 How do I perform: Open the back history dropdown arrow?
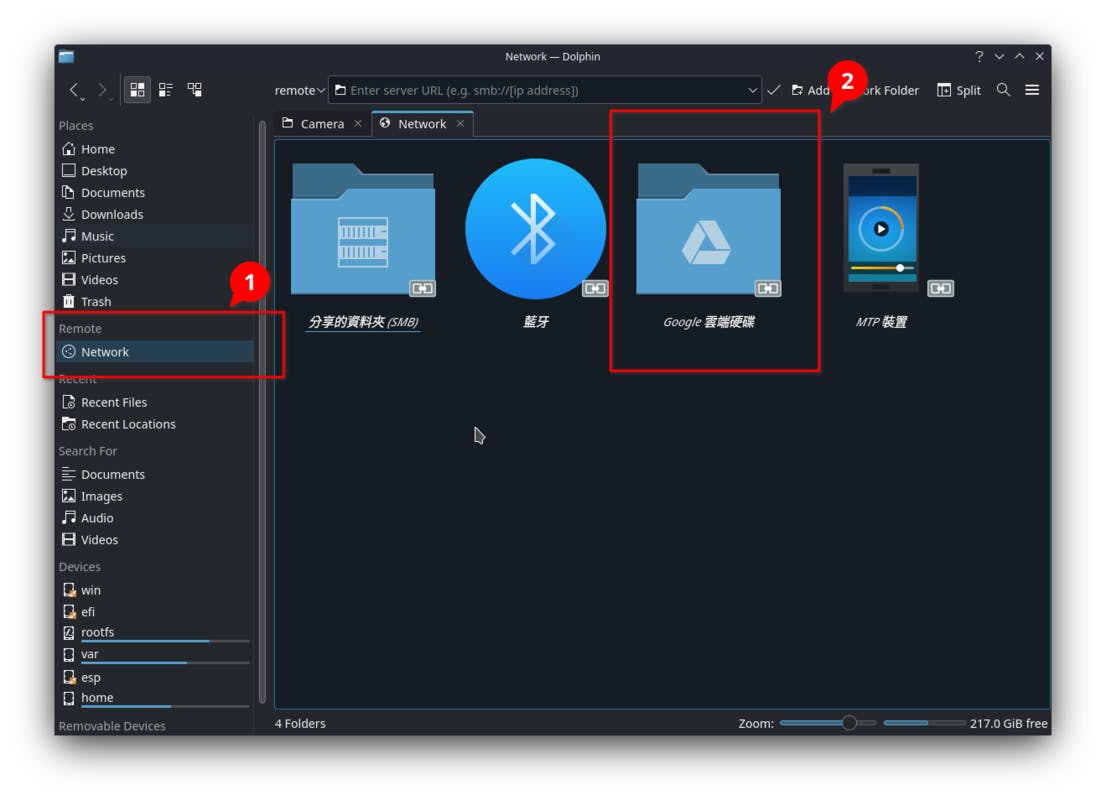coord(84,98)
